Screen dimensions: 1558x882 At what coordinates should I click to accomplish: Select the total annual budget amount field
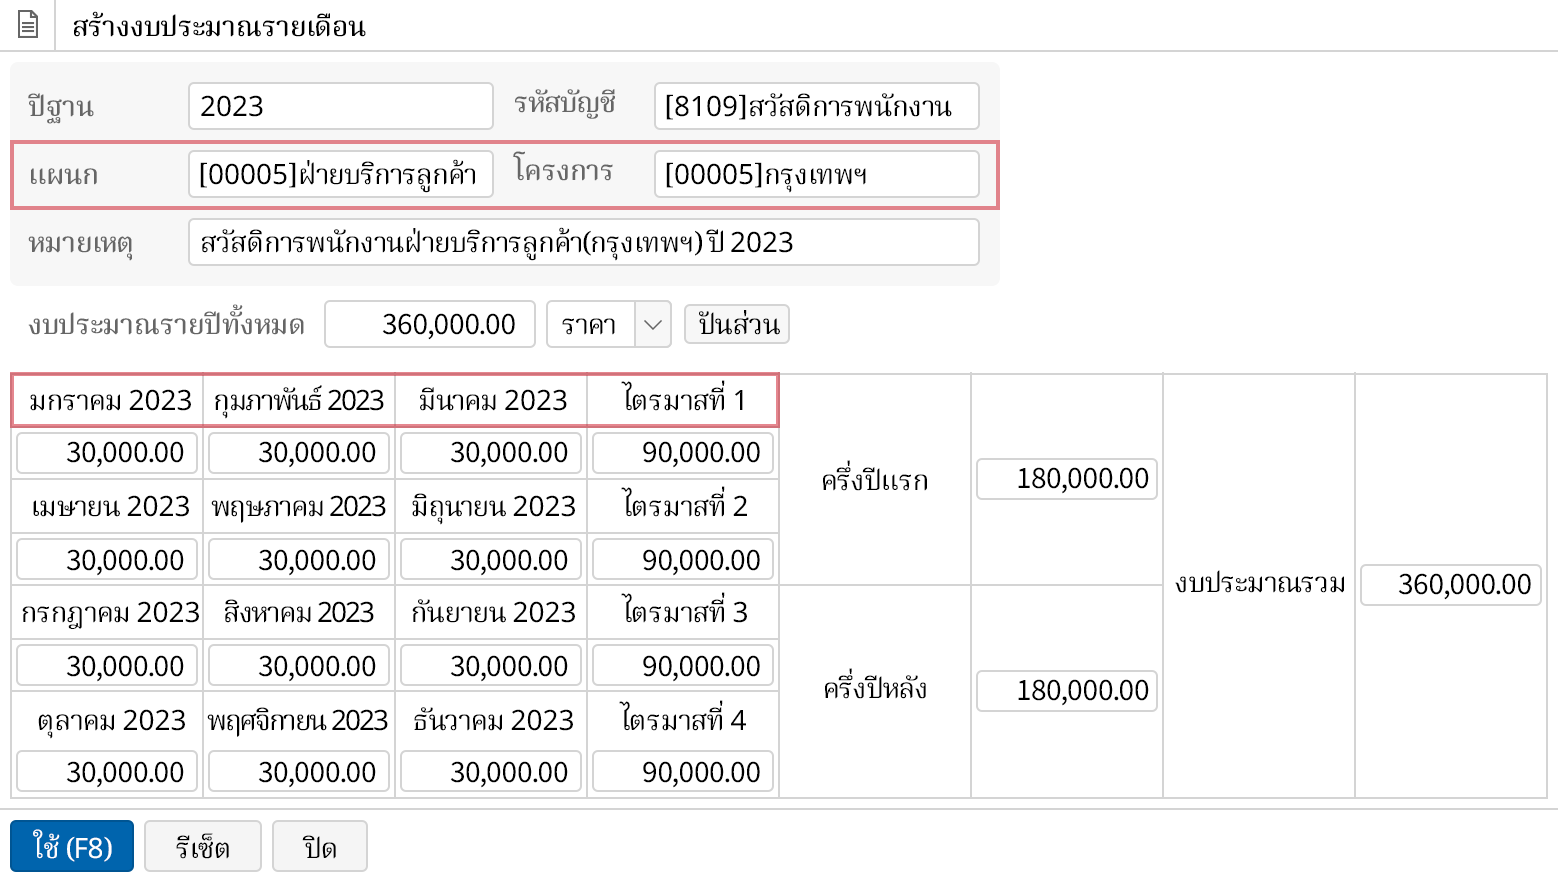coord(430,325)
